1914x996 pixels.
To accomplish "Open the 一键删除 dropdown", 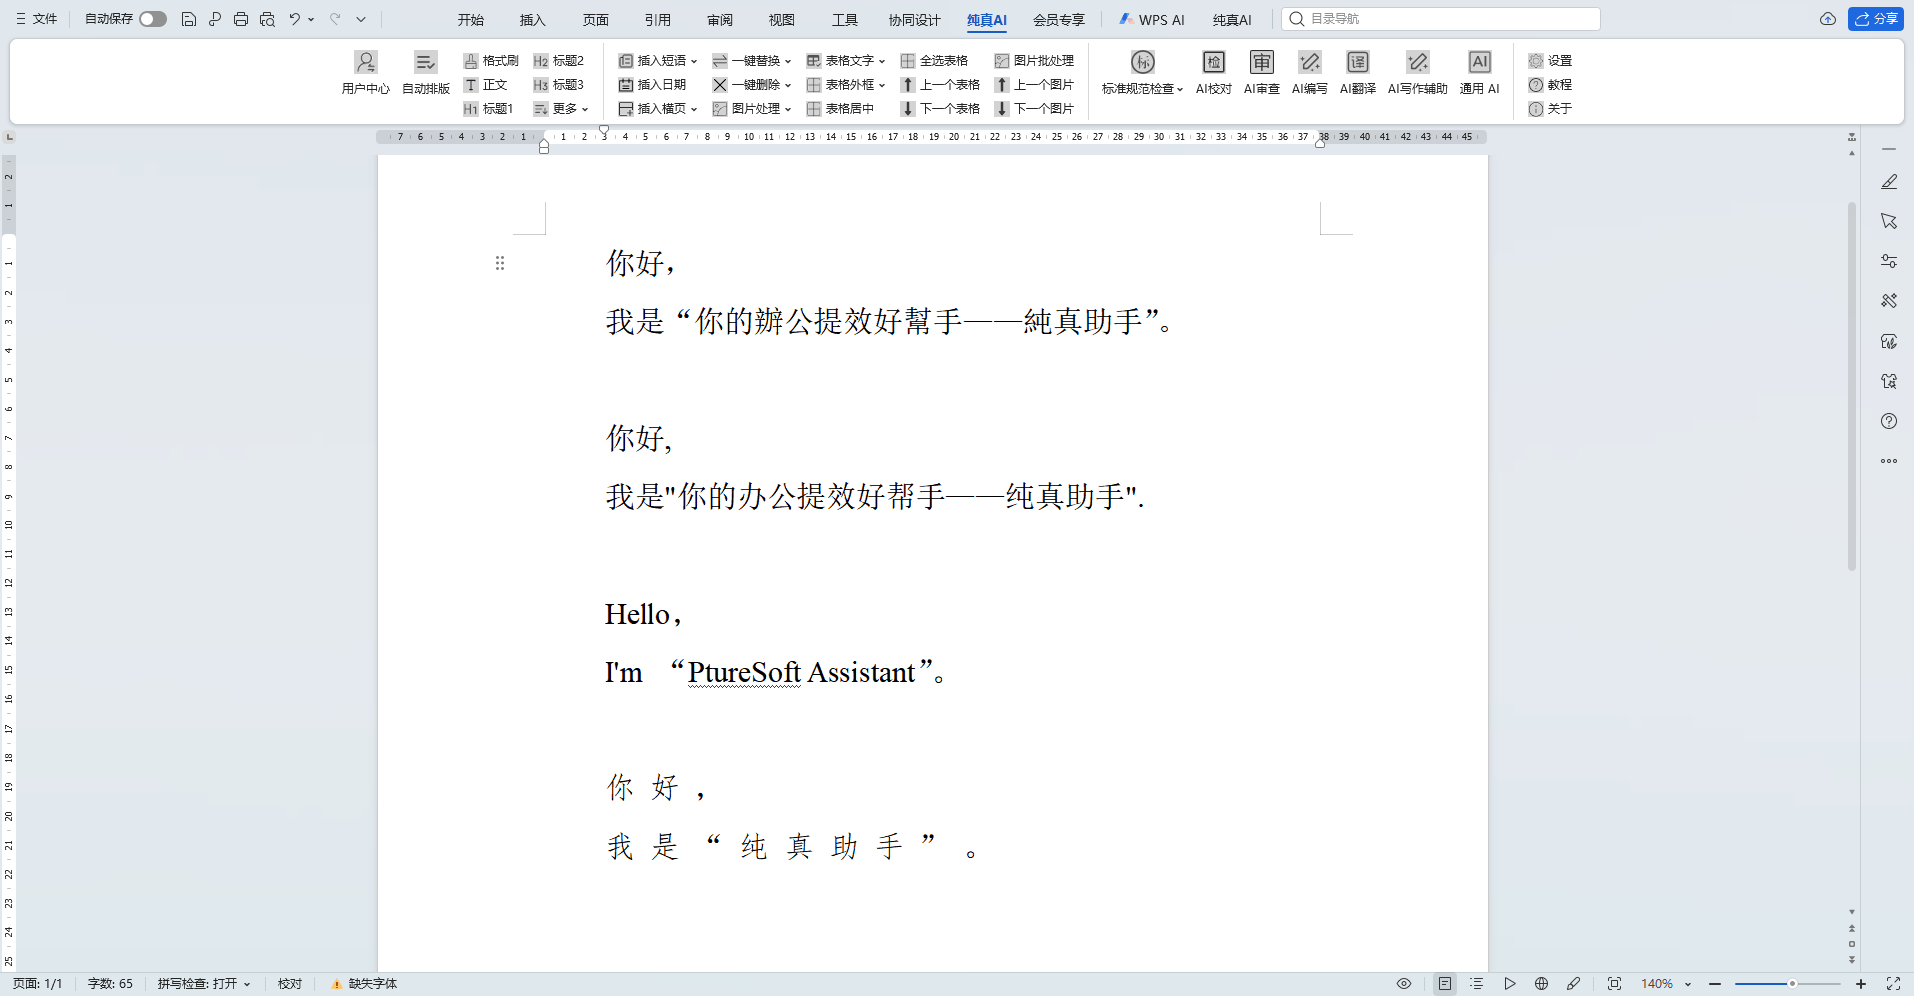I will [752, 85].
